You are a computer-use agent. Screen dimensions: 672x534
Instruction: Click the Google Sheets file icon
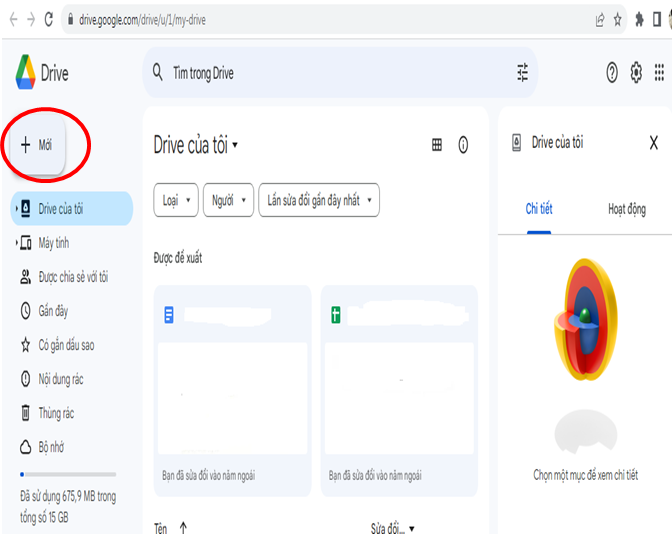[x=336, y=315]
